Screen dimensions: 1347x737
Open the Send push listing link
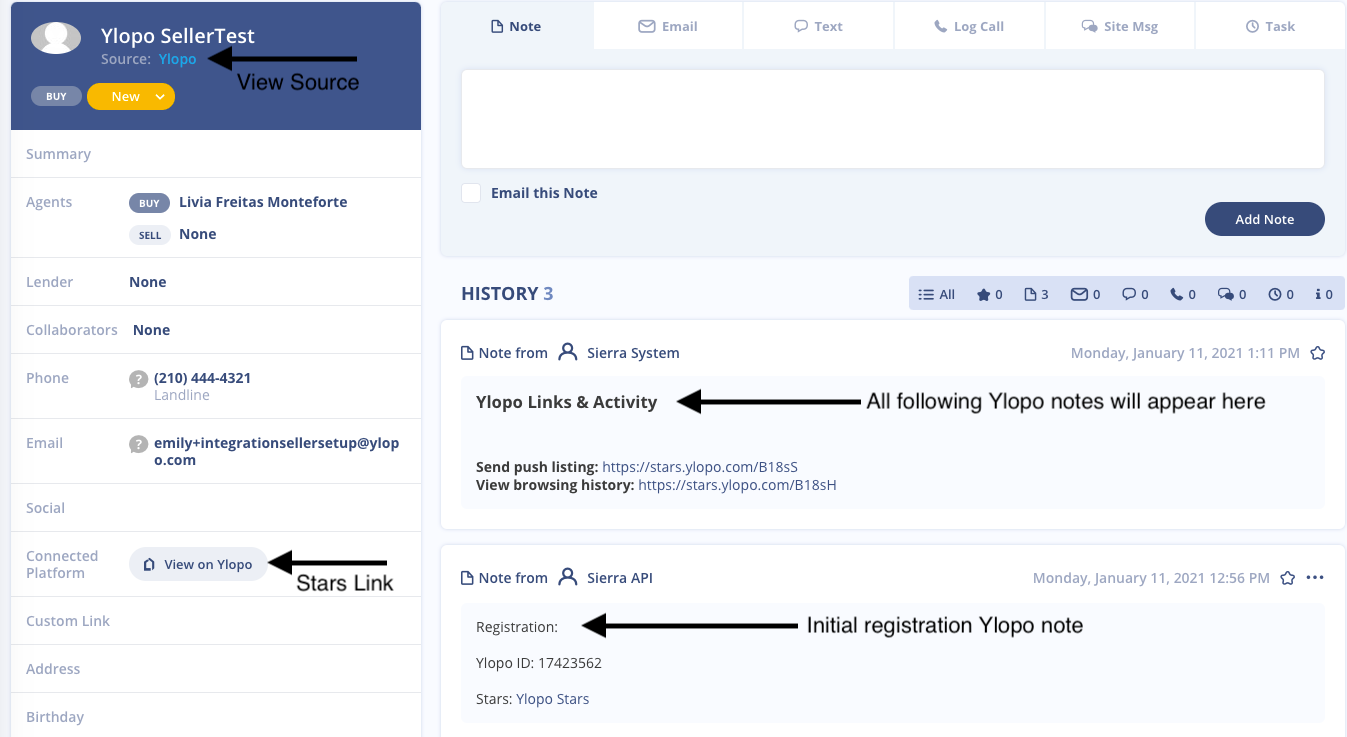click(699, 467)
